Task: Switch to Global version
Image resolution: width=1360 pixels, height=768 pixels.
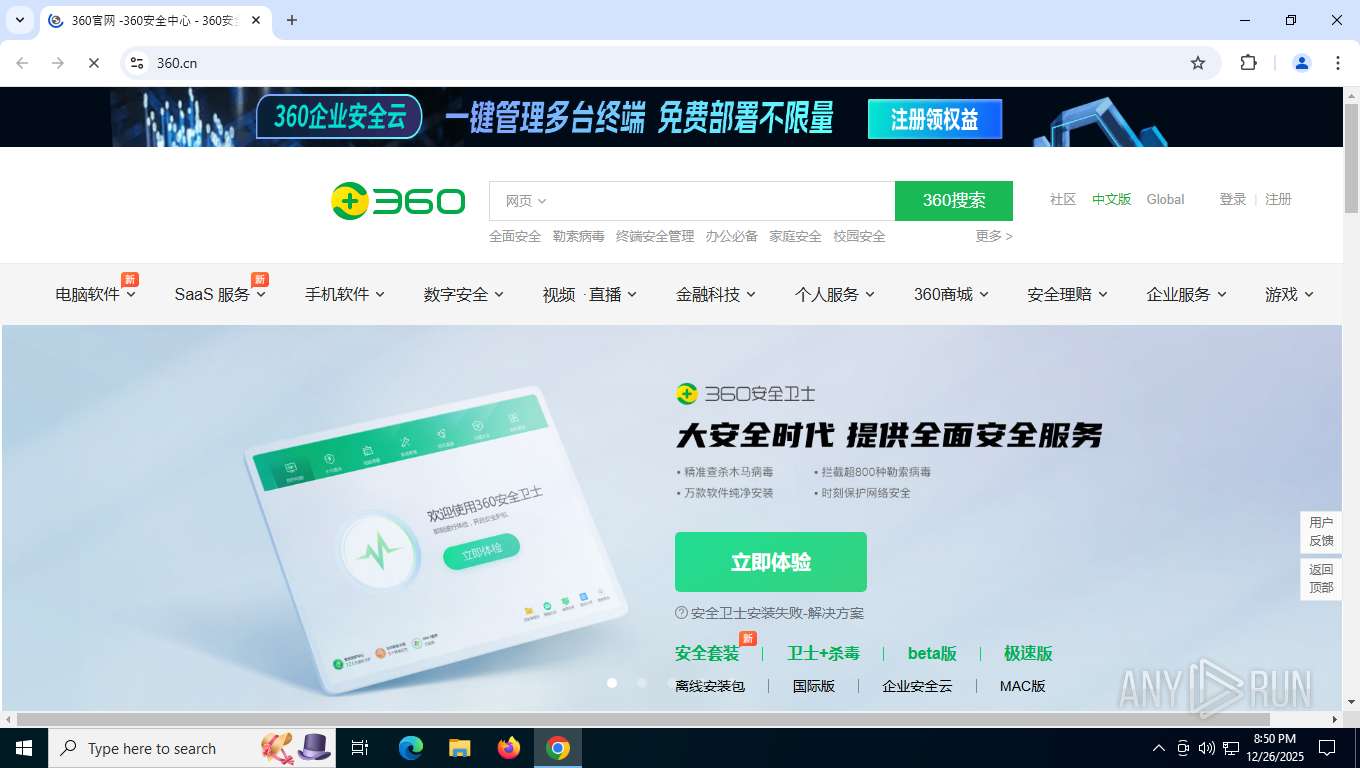Action: 1165,199
